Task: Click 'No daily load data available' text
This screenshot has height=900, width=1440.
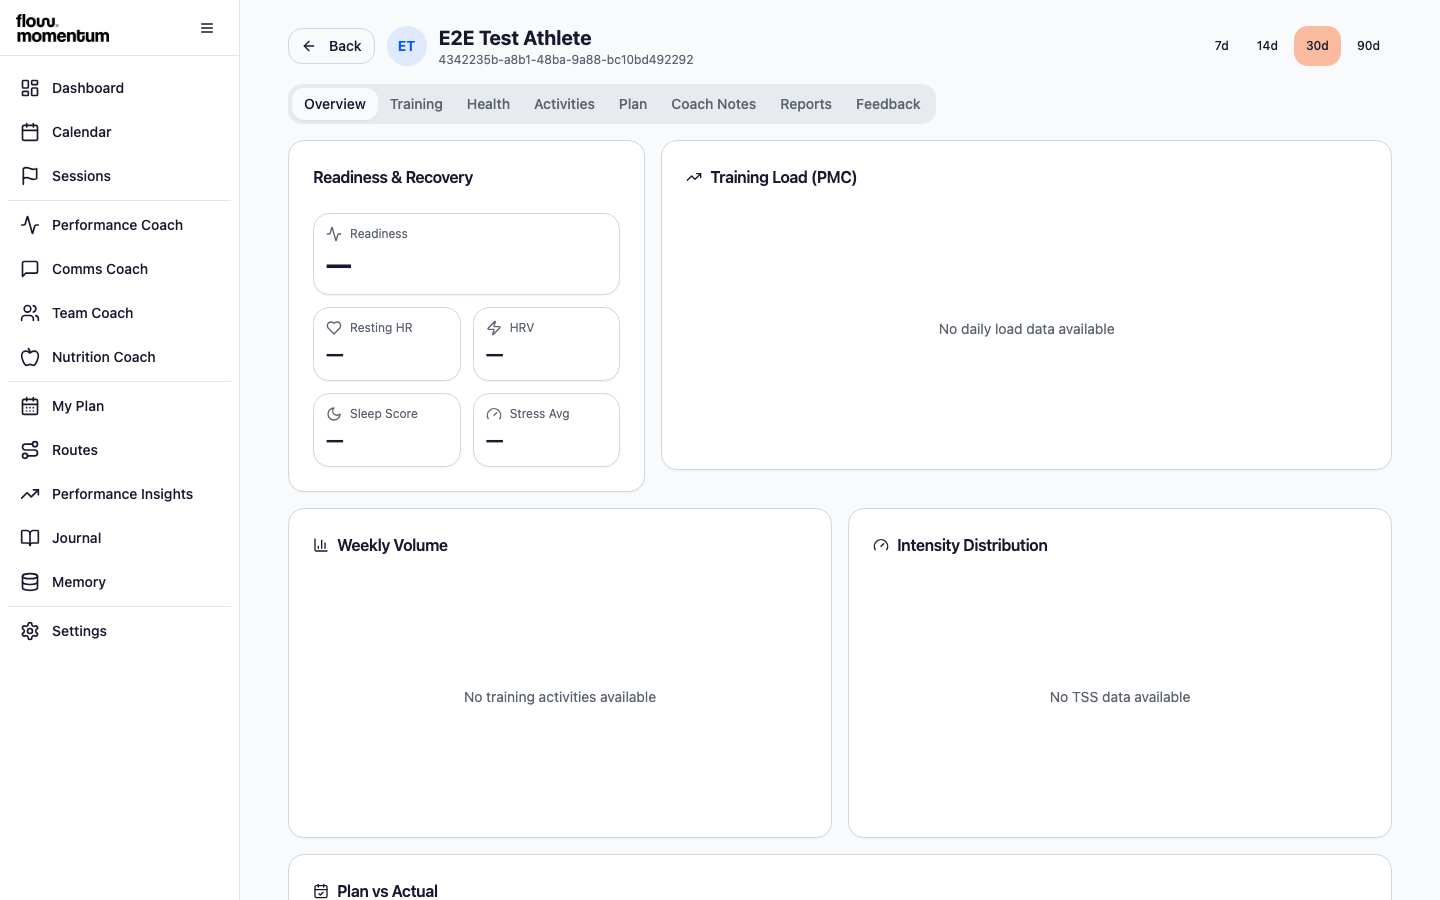Action: click(x=1026, y=329)
